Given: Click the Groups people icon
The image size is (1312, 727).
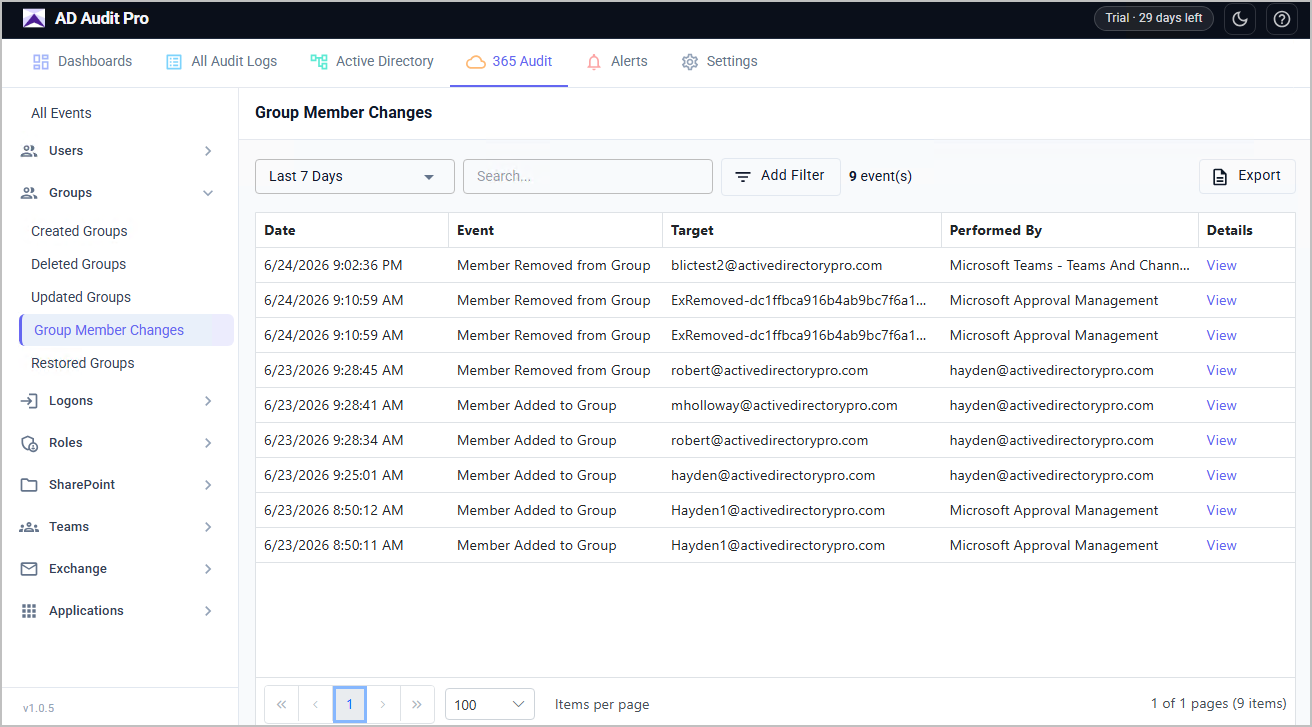Looking at the screenshot, I should (29, 193).
